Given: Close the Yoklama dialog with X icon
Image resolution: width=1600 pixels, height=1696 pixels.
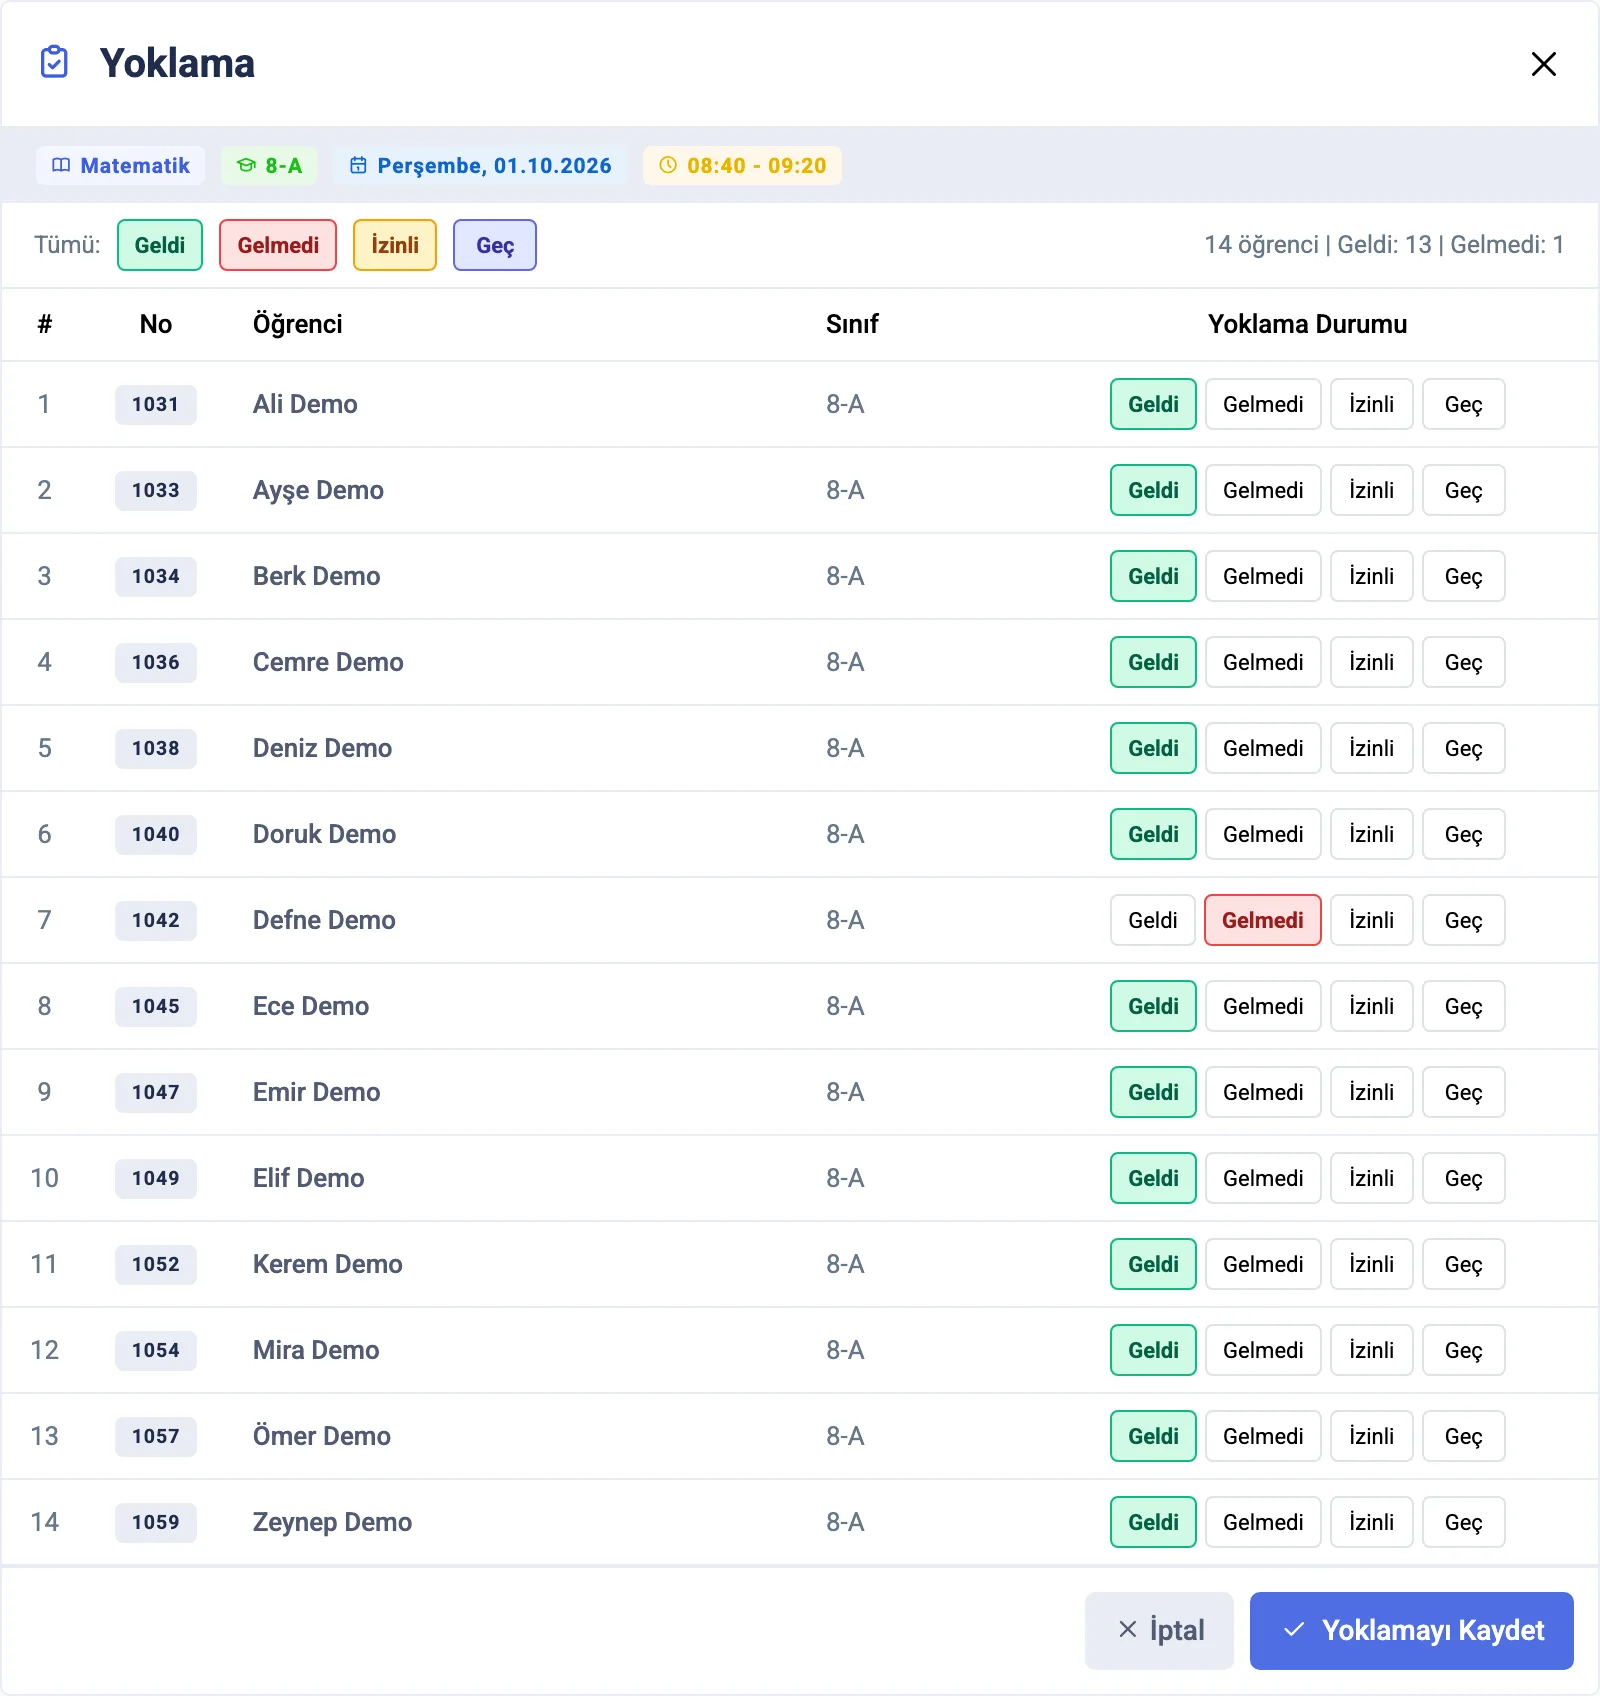Looking at the screenshot, I should coord(1543,64).
